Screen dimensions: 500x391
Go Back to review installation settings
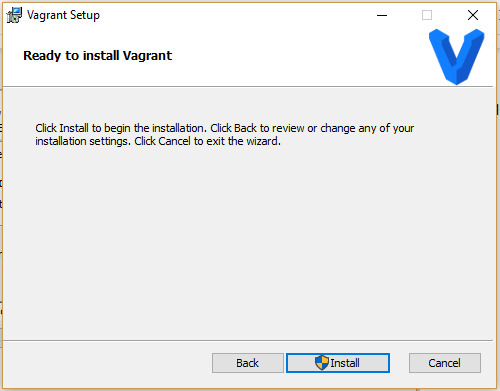pos(248,363)
